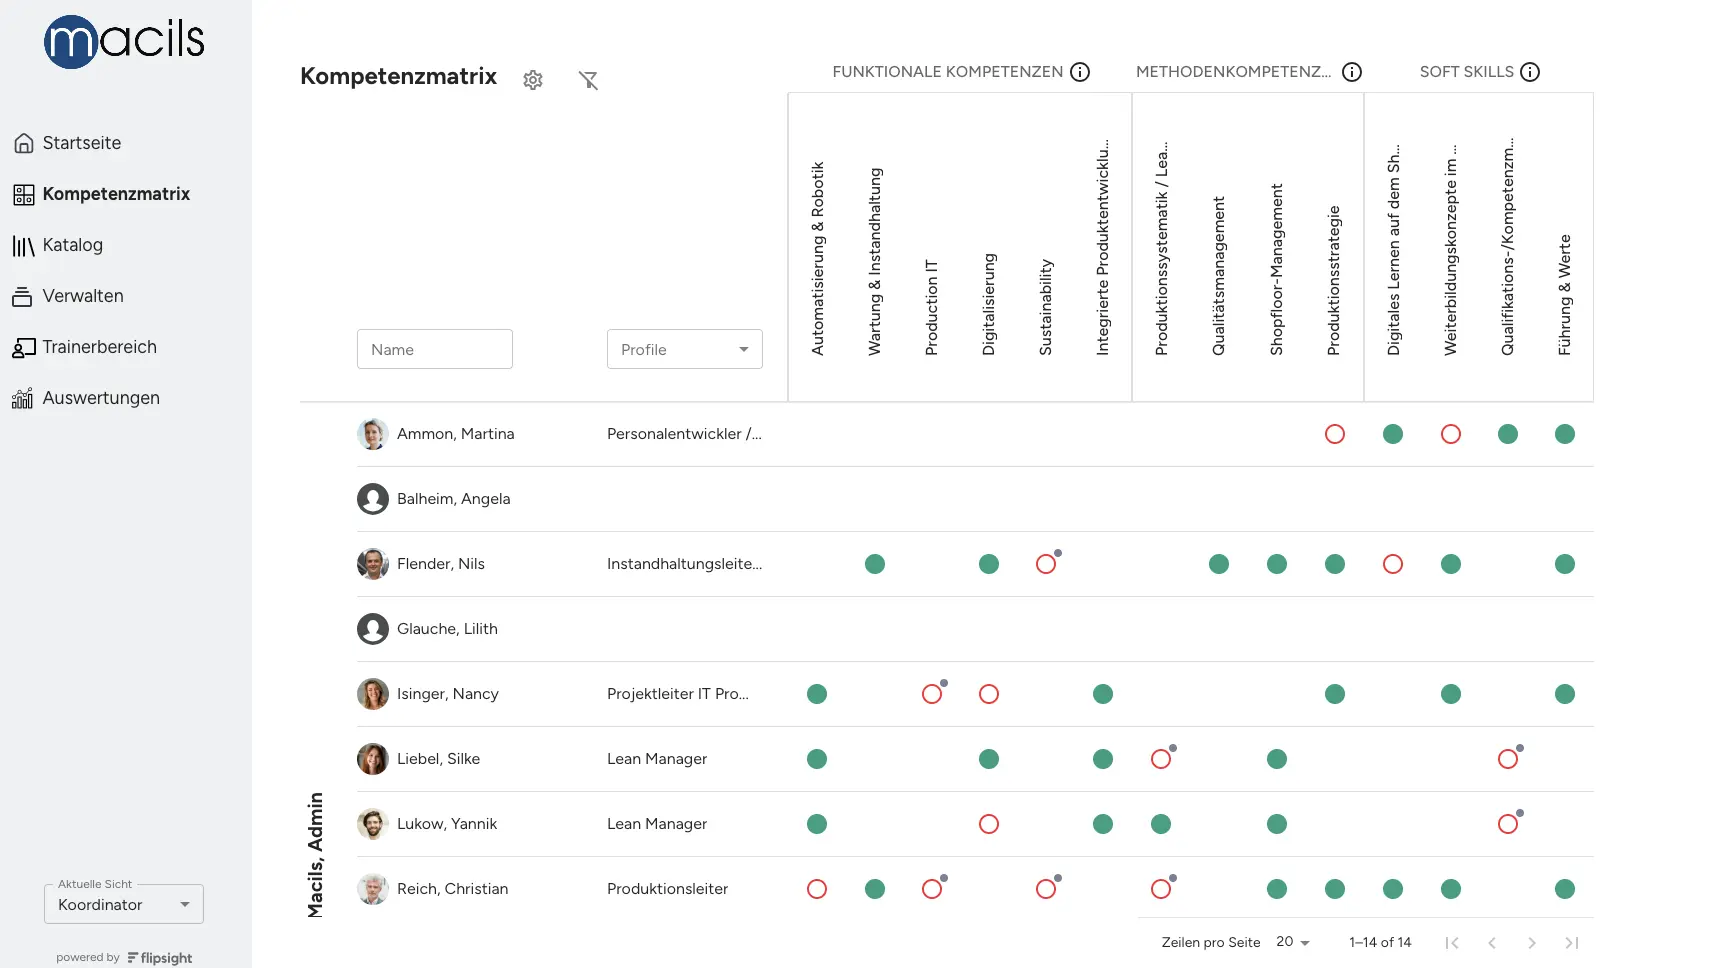
Task: Open the Kompetenzmatrix settings gear
Action: (533, 80)
